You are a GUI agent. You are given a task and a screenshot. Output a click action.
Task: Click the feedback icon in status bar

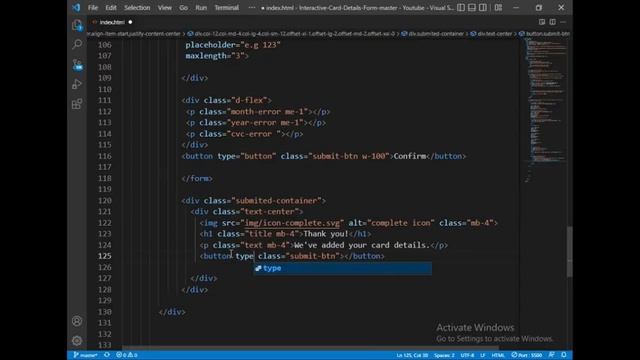(552, 355)
